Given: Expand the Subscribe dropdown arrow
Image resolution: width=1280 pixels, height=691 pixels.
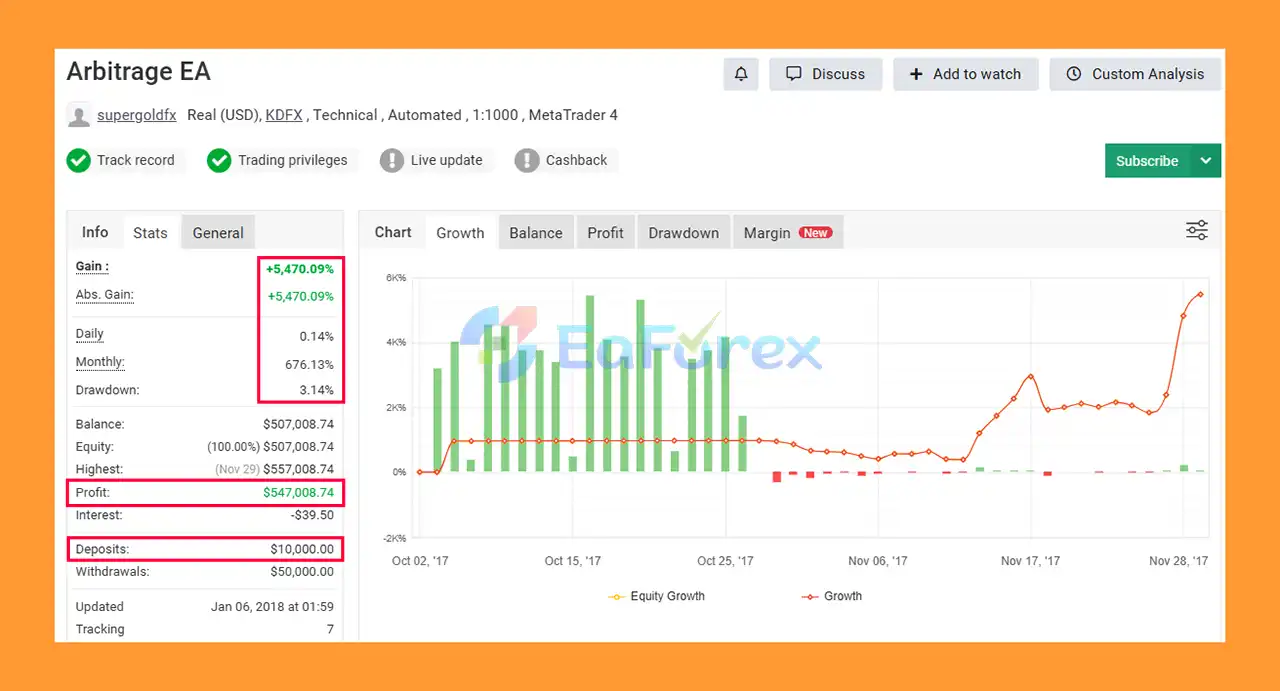Looking at the screenshot, I should (x=1206, y=161).
